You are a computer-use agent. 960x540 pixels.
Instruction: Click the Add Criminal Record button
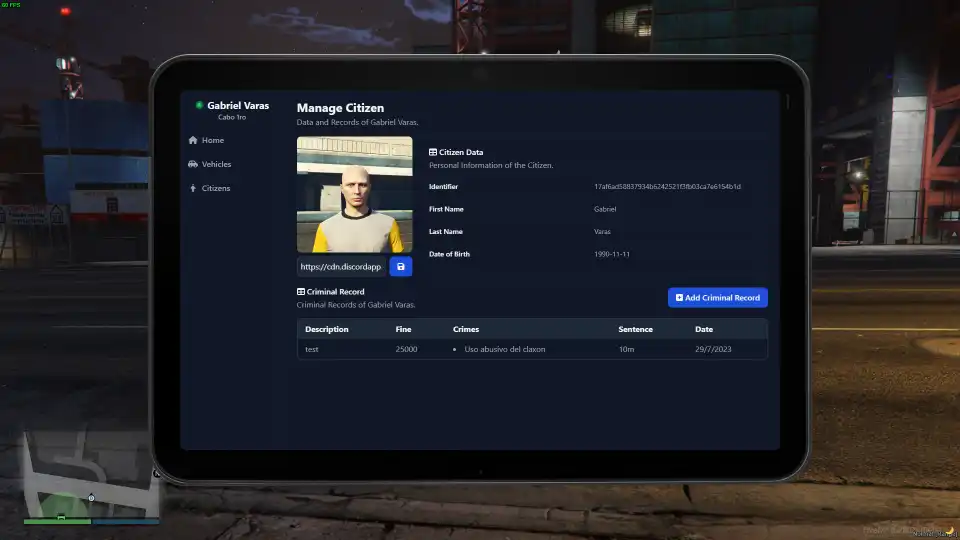pos(718,298)
